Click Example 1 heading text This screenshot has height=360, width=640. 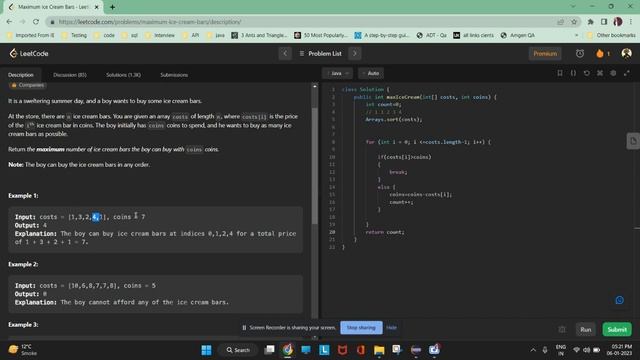pos(23,196)
